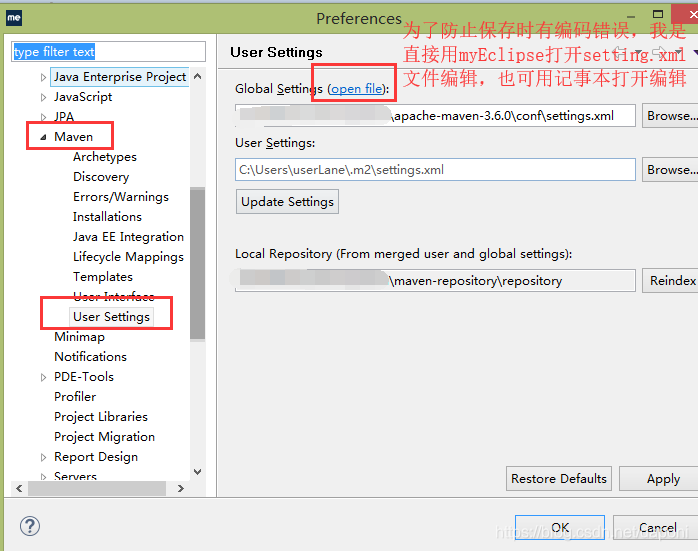Open Maven Installations page

coord(107,217)
